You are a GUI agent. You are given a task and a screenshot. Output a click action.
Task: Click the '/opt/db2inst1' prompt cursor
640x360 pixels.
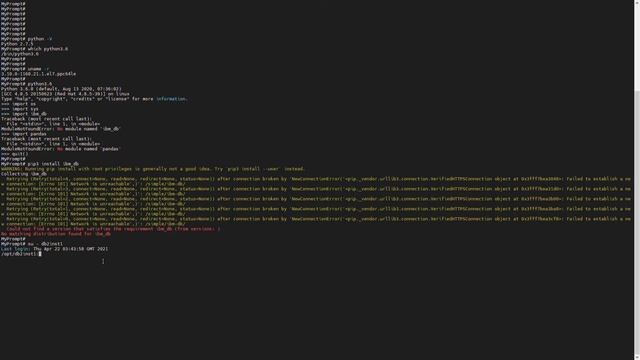pyautogui.click(x=40, y=254)
